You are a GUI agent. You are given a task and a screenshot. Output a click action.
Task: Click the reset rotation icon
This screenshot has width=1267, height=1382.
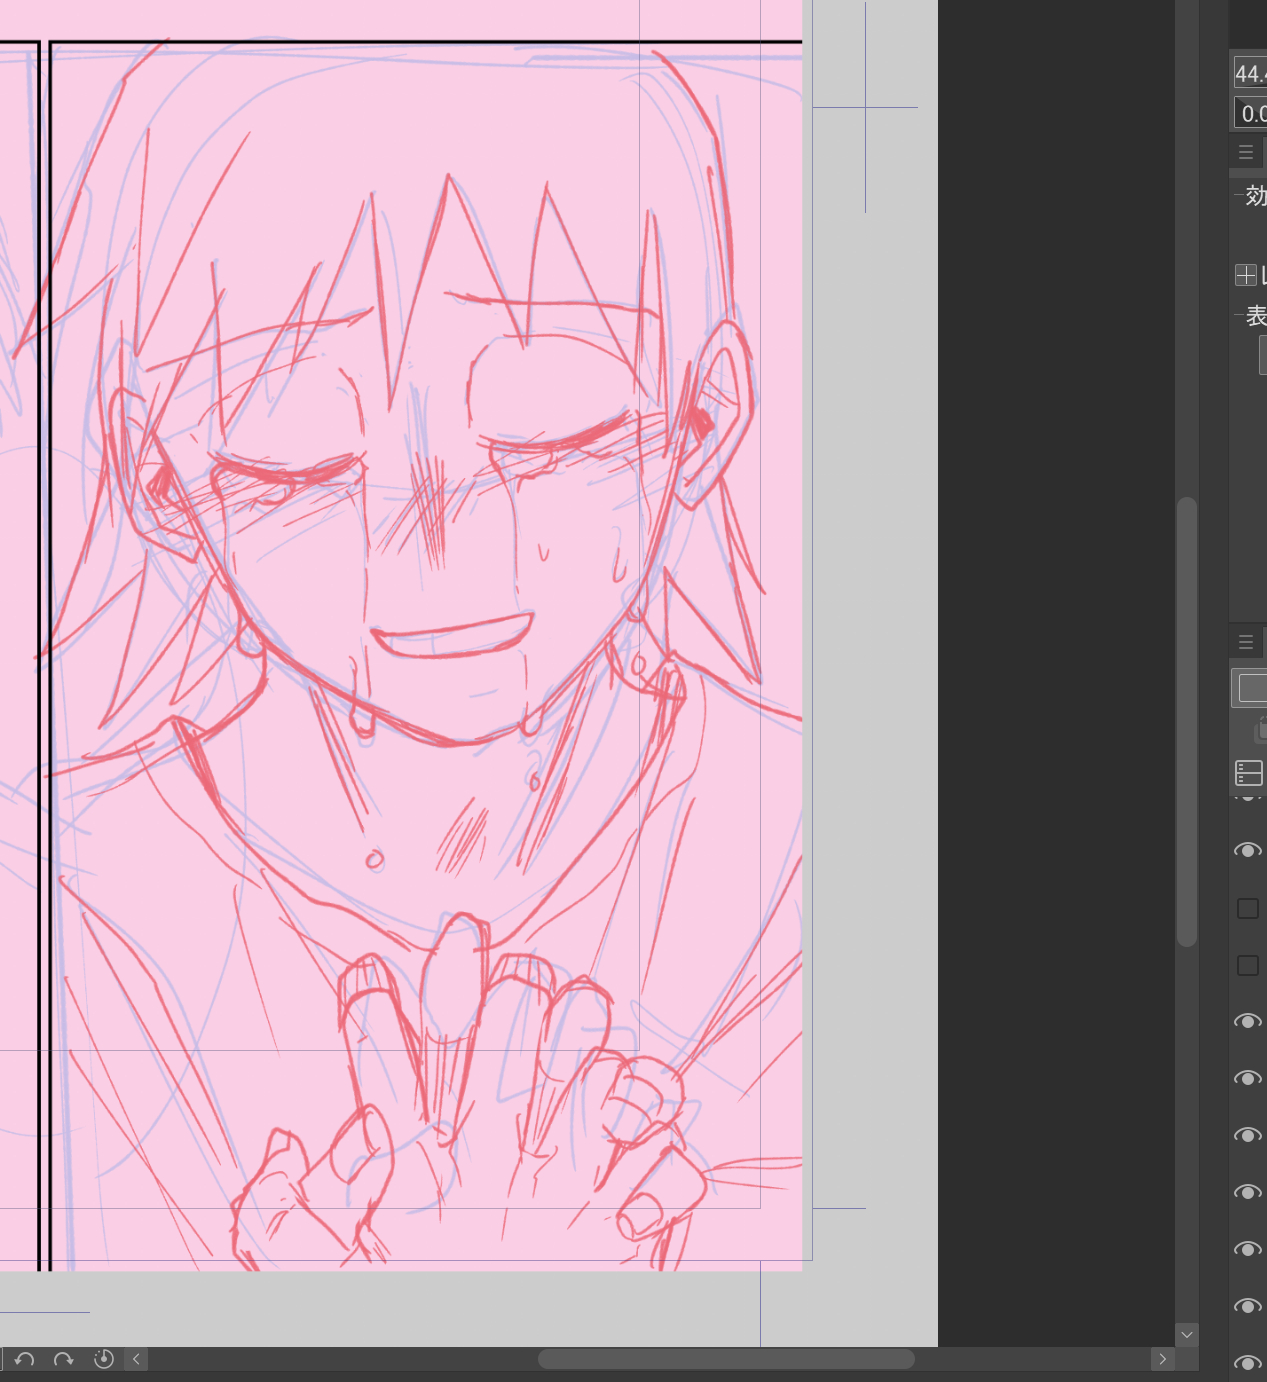pyautogui.click(x=103, y=1359)
